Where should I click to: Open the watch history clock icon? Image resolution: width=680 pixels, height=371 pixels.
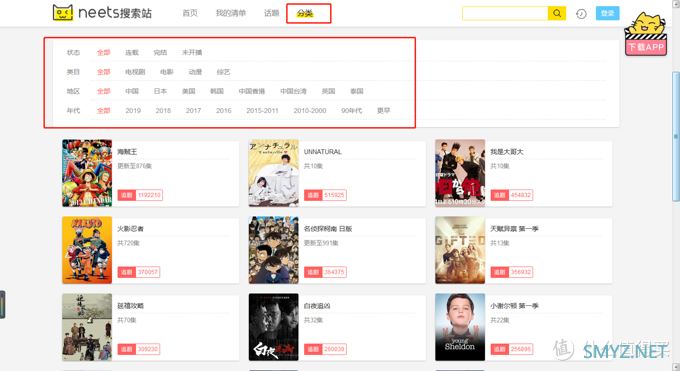(x=581, y=14)
